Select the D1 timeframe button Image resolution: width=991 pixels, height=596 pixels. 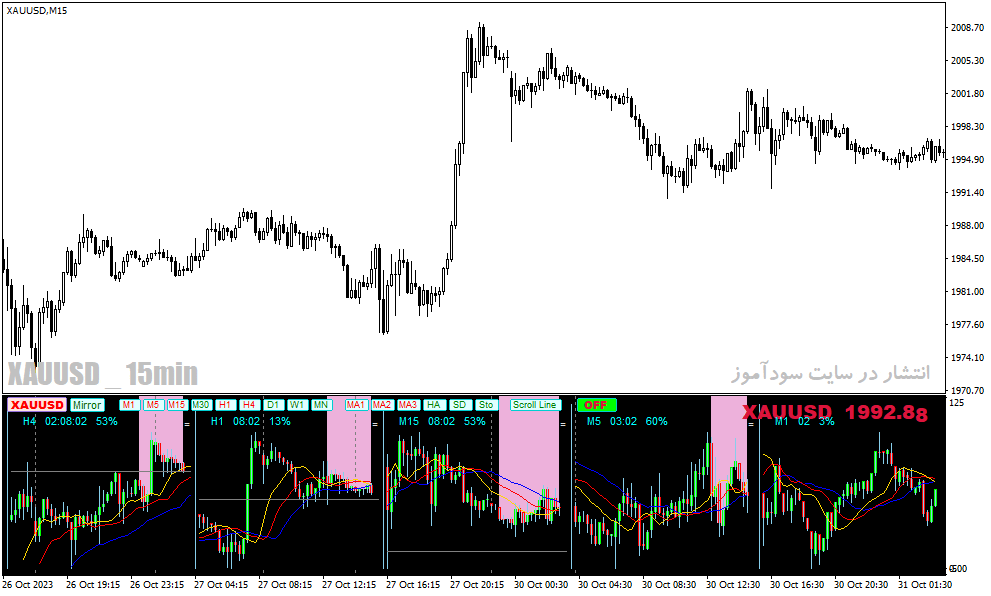point(272,404)
